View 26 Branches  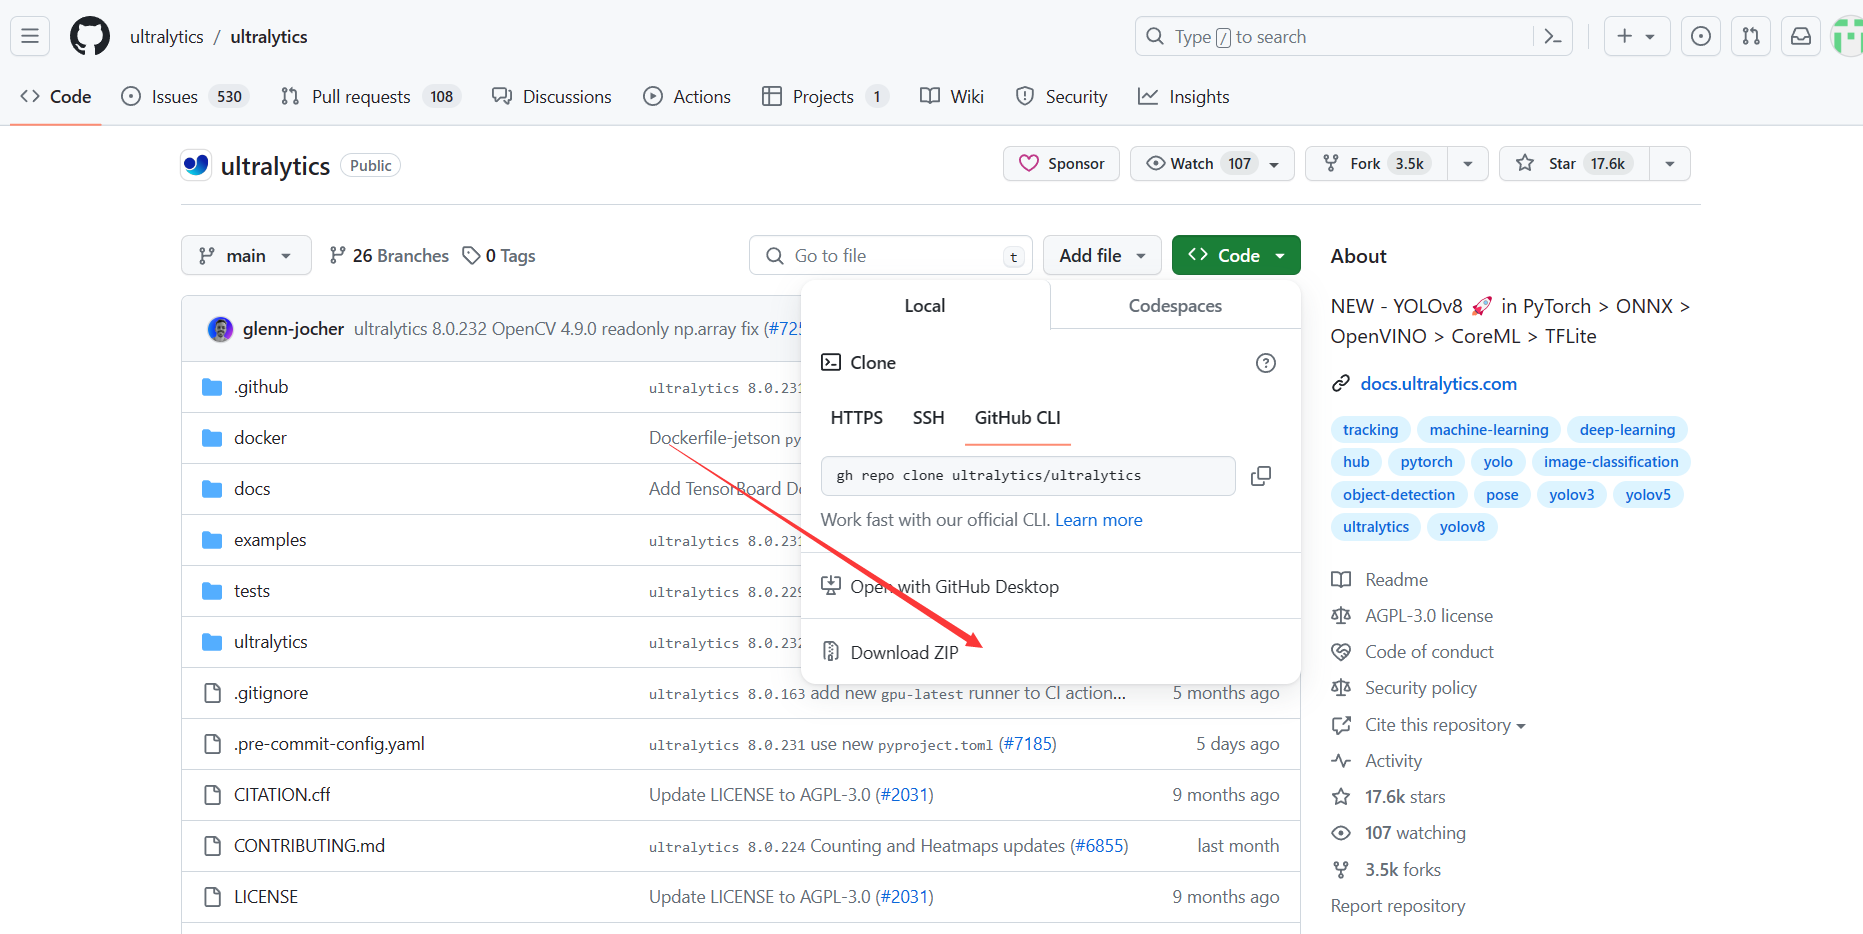389,256
